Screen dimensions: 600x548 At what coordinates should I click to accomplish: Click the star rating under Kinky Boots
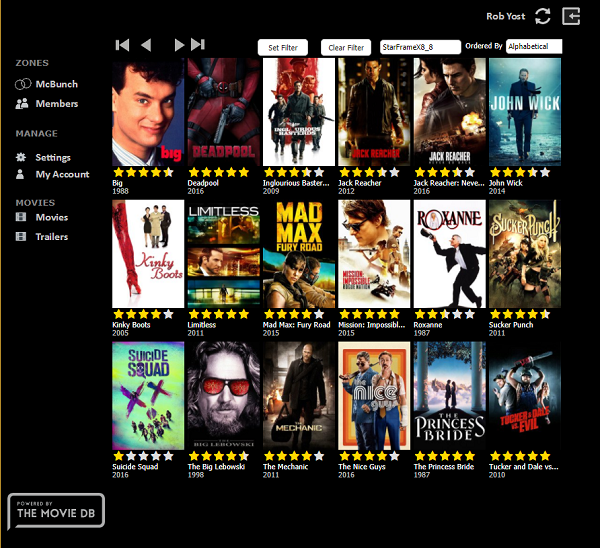point(143,314)
